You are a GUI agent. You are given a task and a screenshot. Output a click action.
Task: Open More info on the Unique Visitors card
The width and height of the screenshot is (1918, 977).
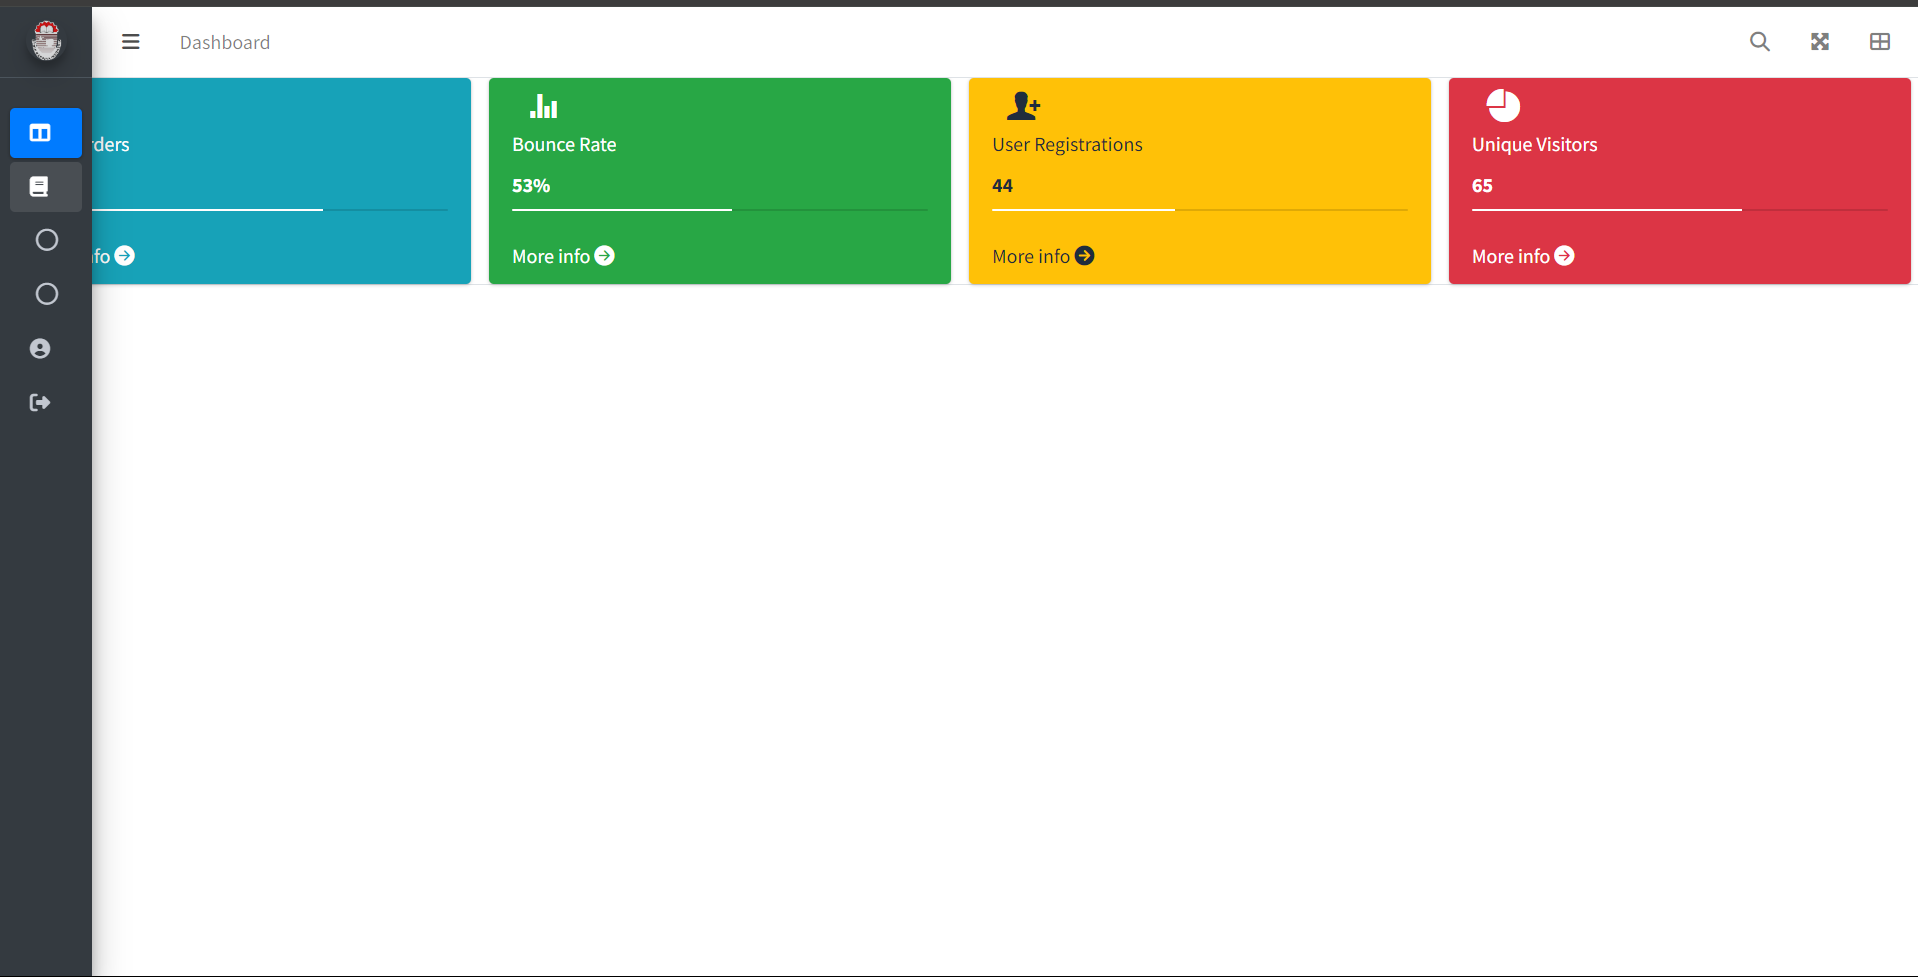[x=1522, y=256]
